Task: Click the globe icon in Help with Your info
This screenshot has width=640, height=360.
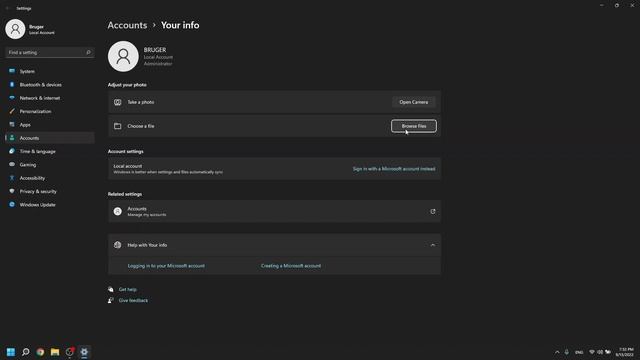Action: coord(118,245)
